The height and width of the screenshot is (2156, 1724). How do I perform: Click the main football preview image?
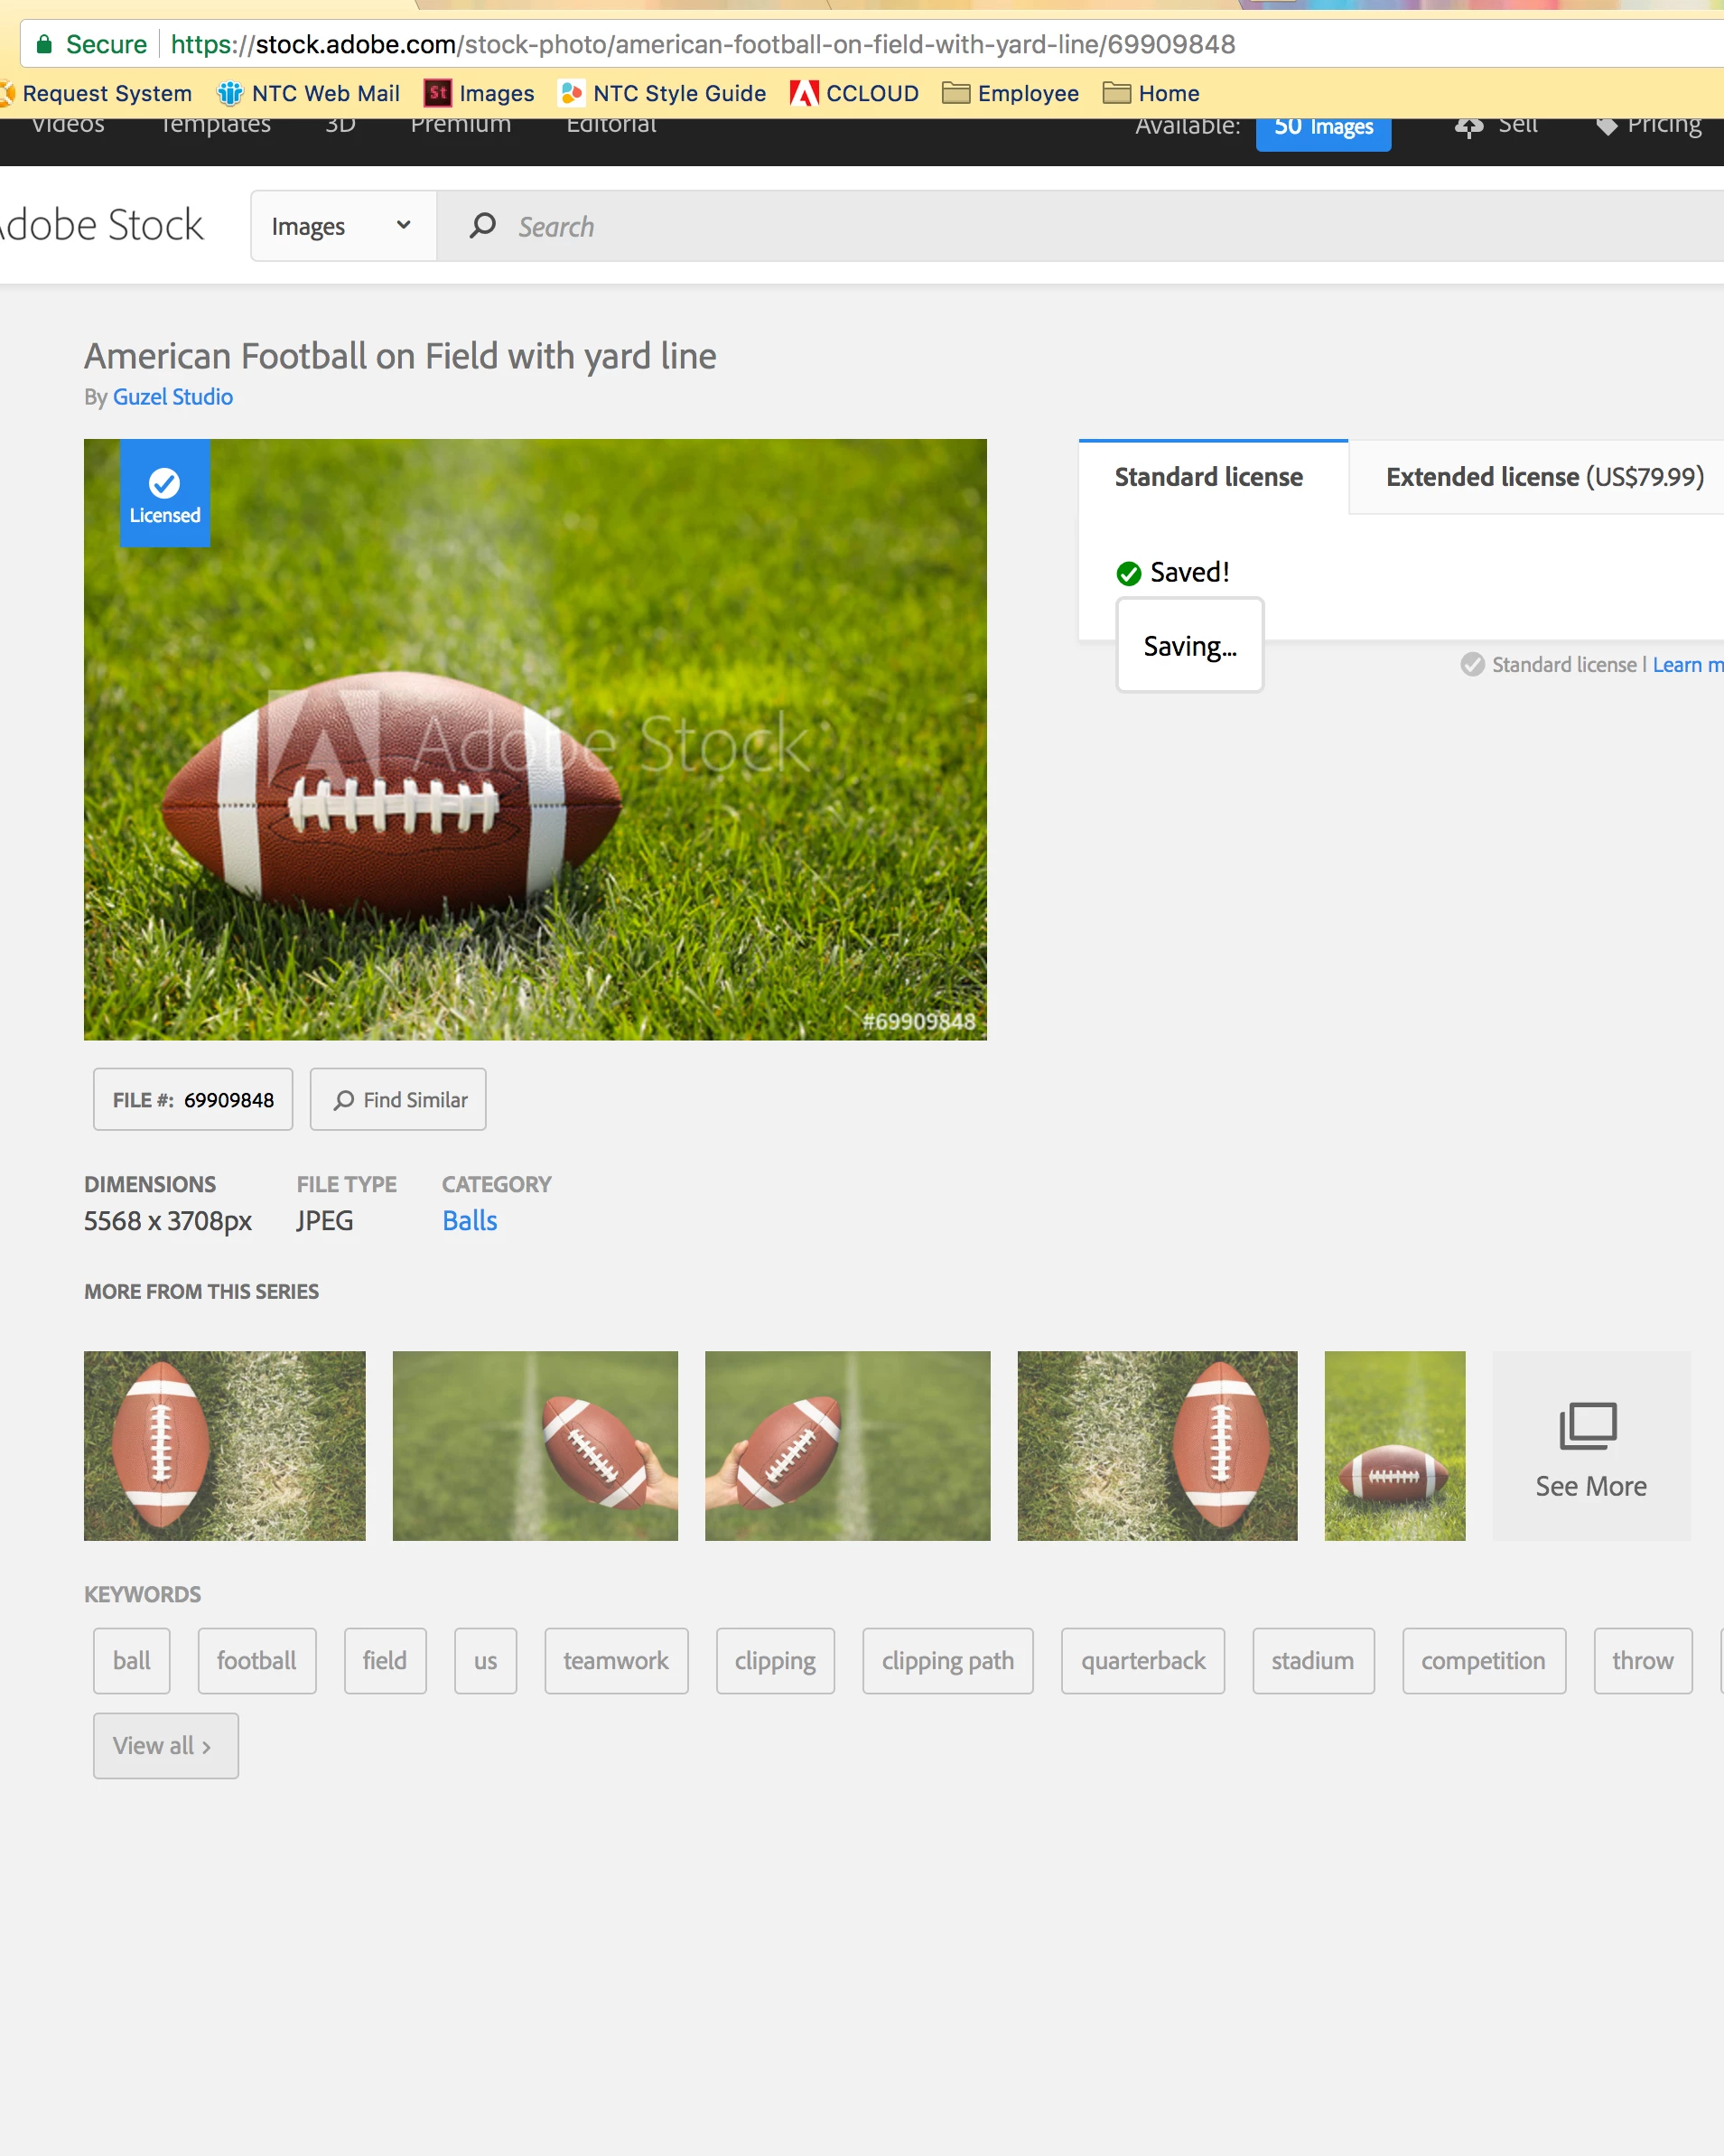[x=535, y=739]
